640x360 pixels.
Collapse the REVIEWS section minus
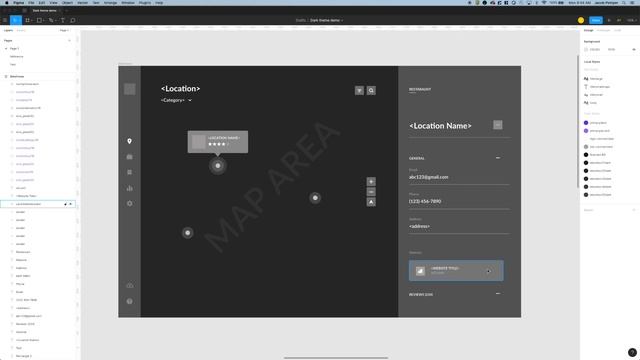498,293
